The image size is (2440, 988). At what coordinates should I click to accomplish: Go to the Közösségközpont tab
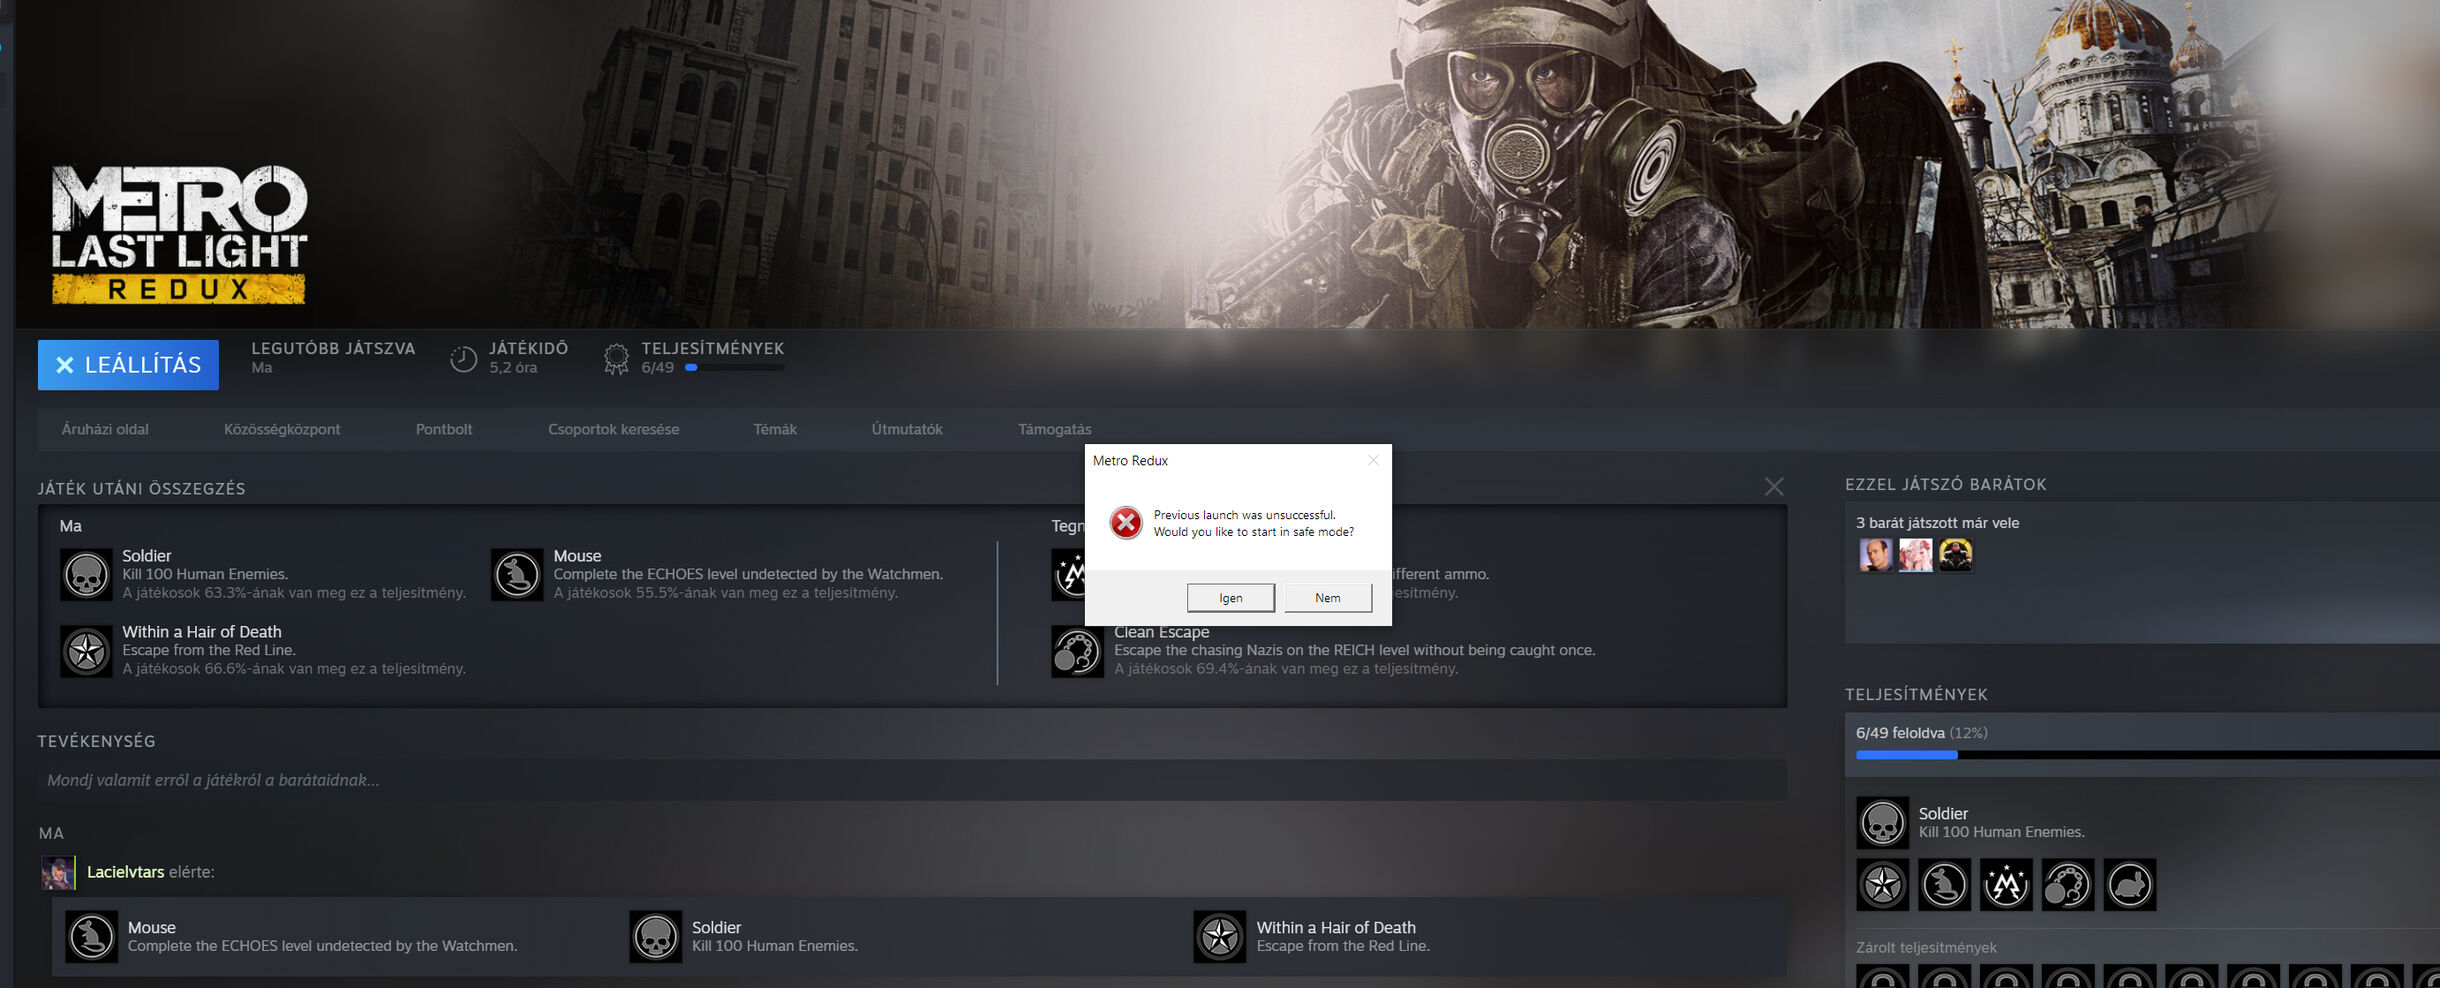pos(282,429)
